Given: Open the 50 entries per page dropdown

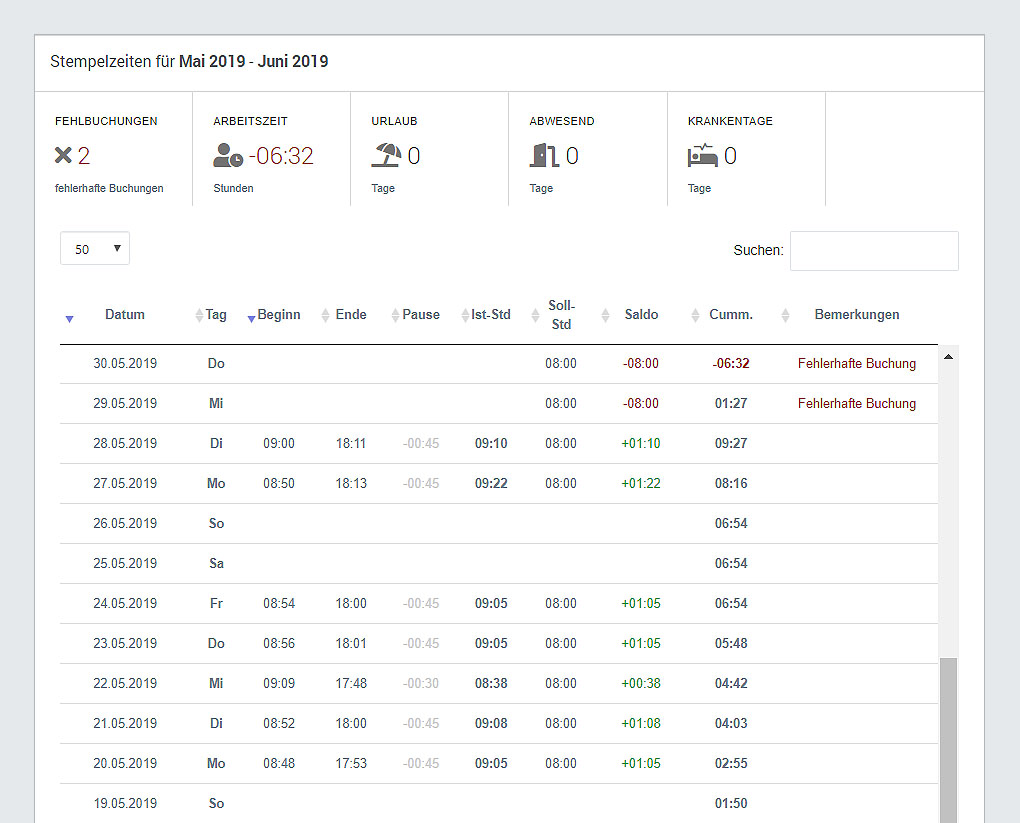Looking at the screenshot, I should [x=95, y=249].
